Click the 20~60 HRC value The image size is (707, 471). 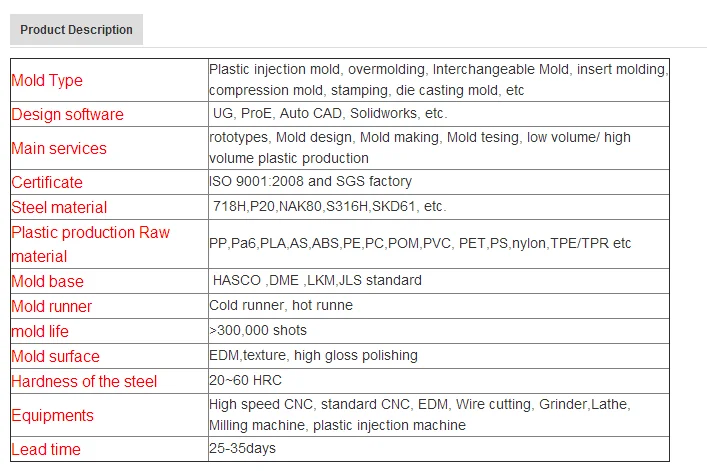pos(245,380)
